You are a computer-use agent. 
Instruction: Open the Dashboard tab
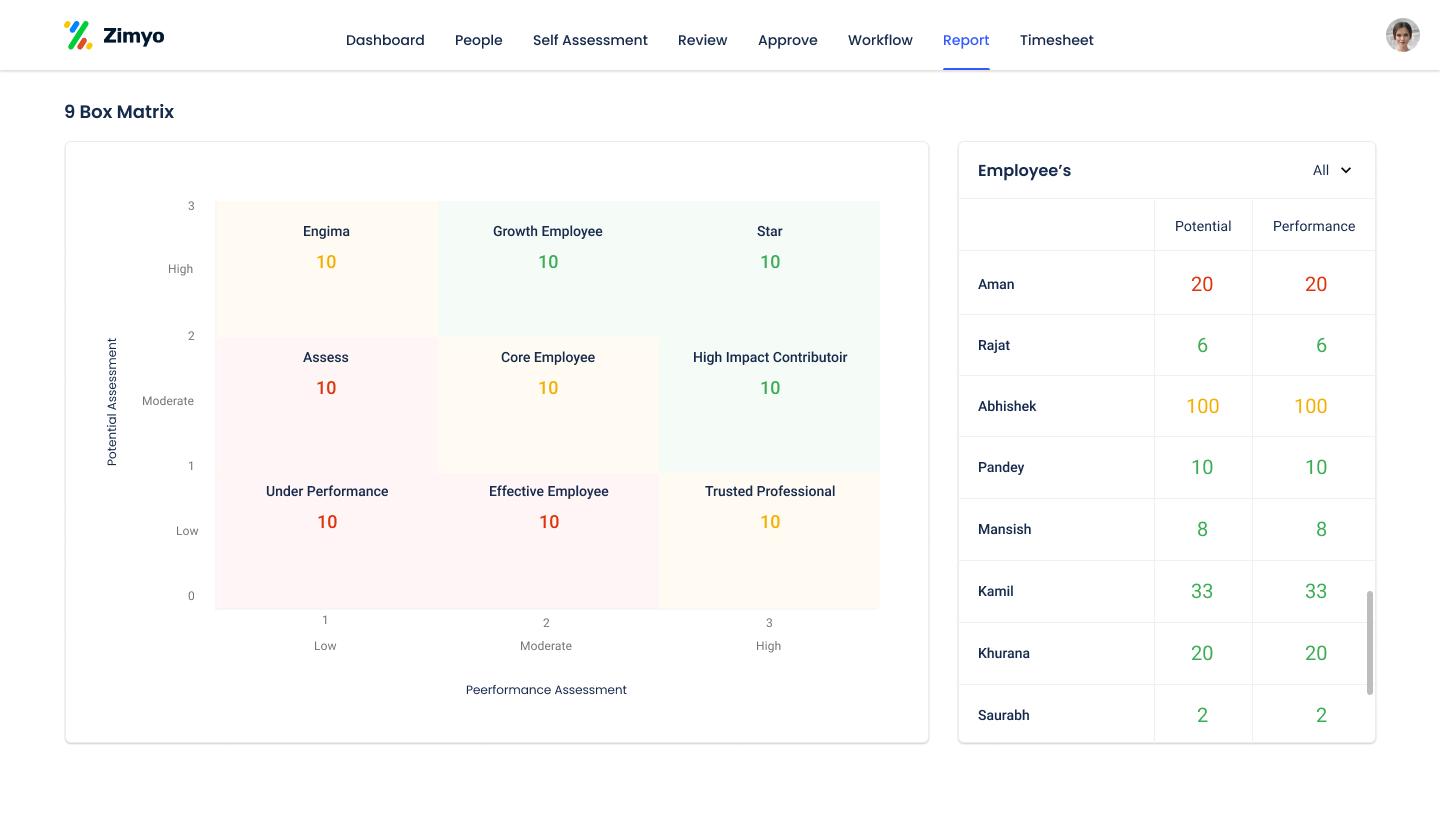385,40
